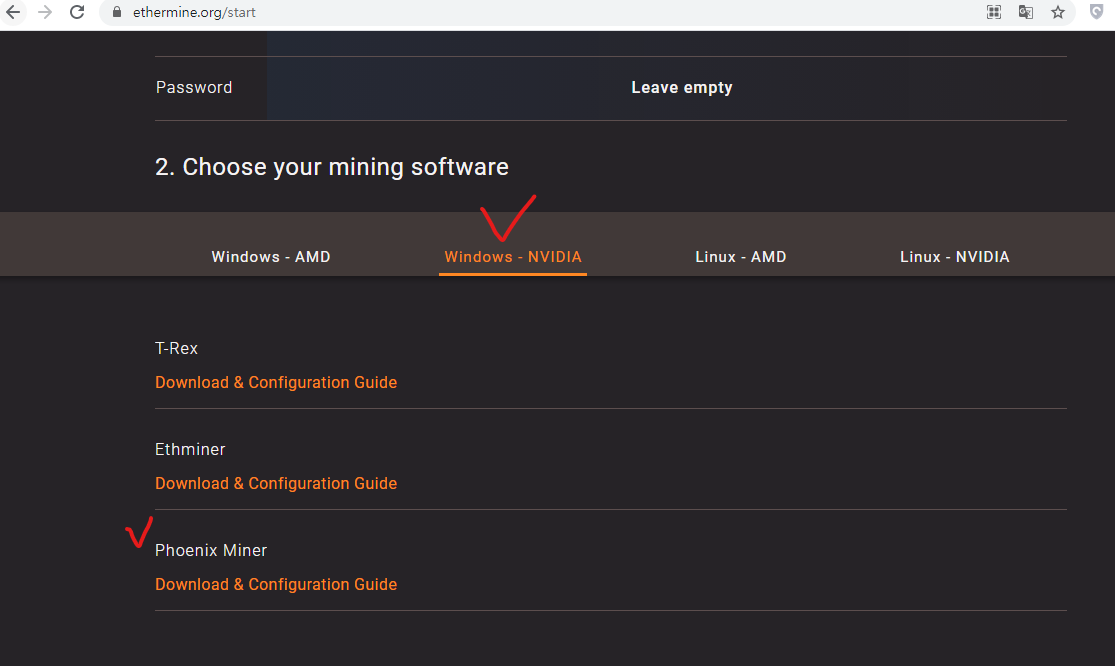The image size is (1115, 666).
Task: Click the 'Leave empty' password value
Action: point(682,87)
